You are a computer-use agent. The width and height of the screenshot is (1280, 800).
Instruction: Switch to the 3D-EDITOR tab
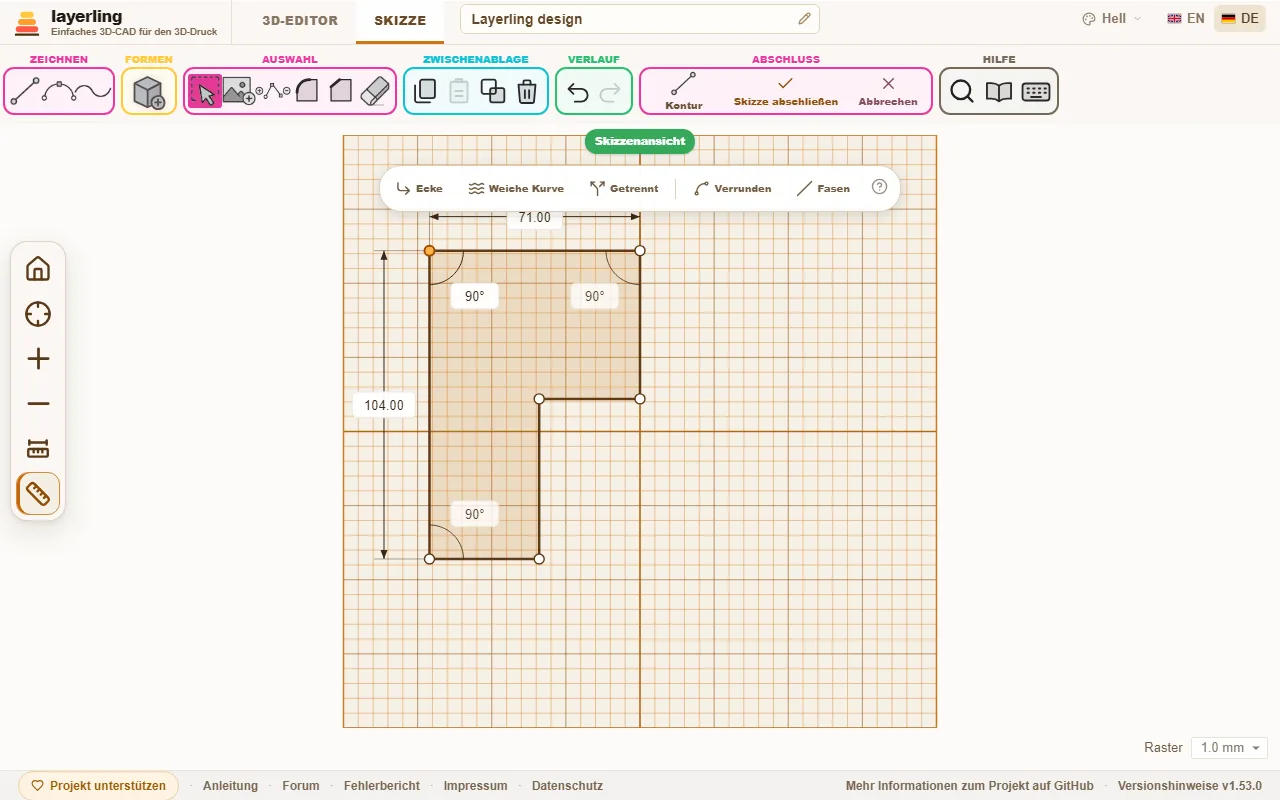click(x=300, y=20)
